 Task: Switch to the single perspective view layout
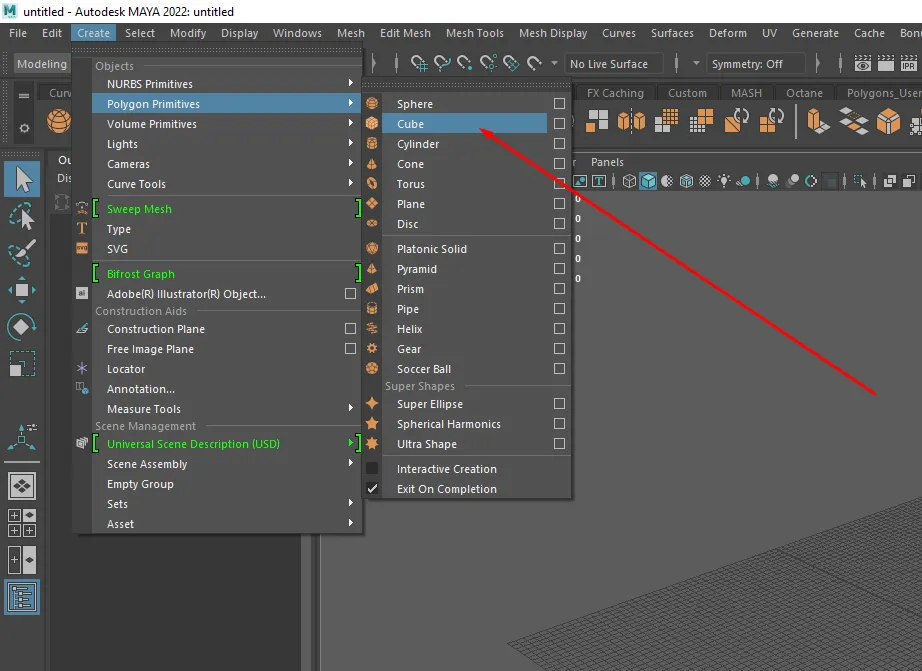[22, 486]
